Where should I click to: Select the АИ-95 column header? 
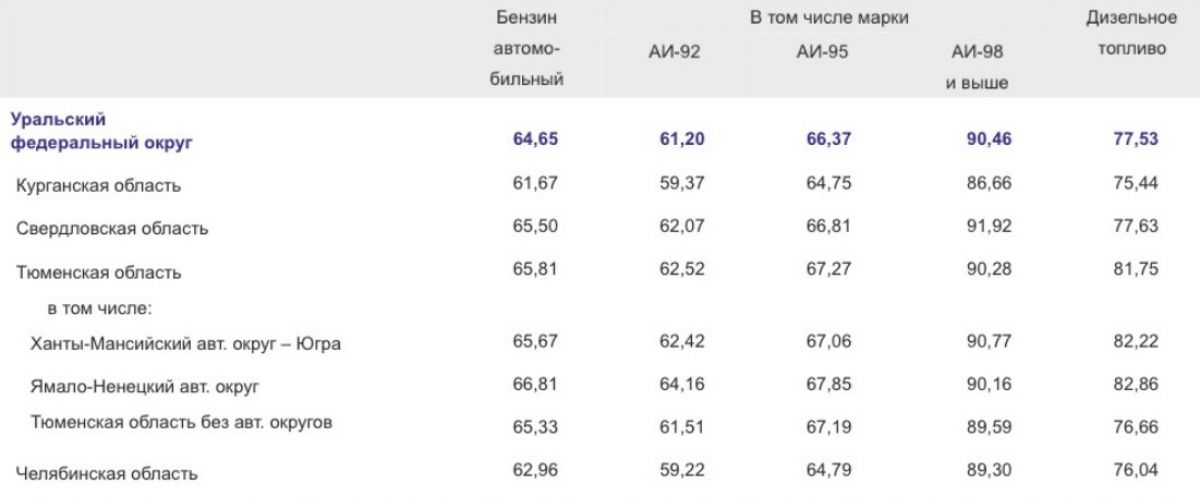(x=822, y=51)
